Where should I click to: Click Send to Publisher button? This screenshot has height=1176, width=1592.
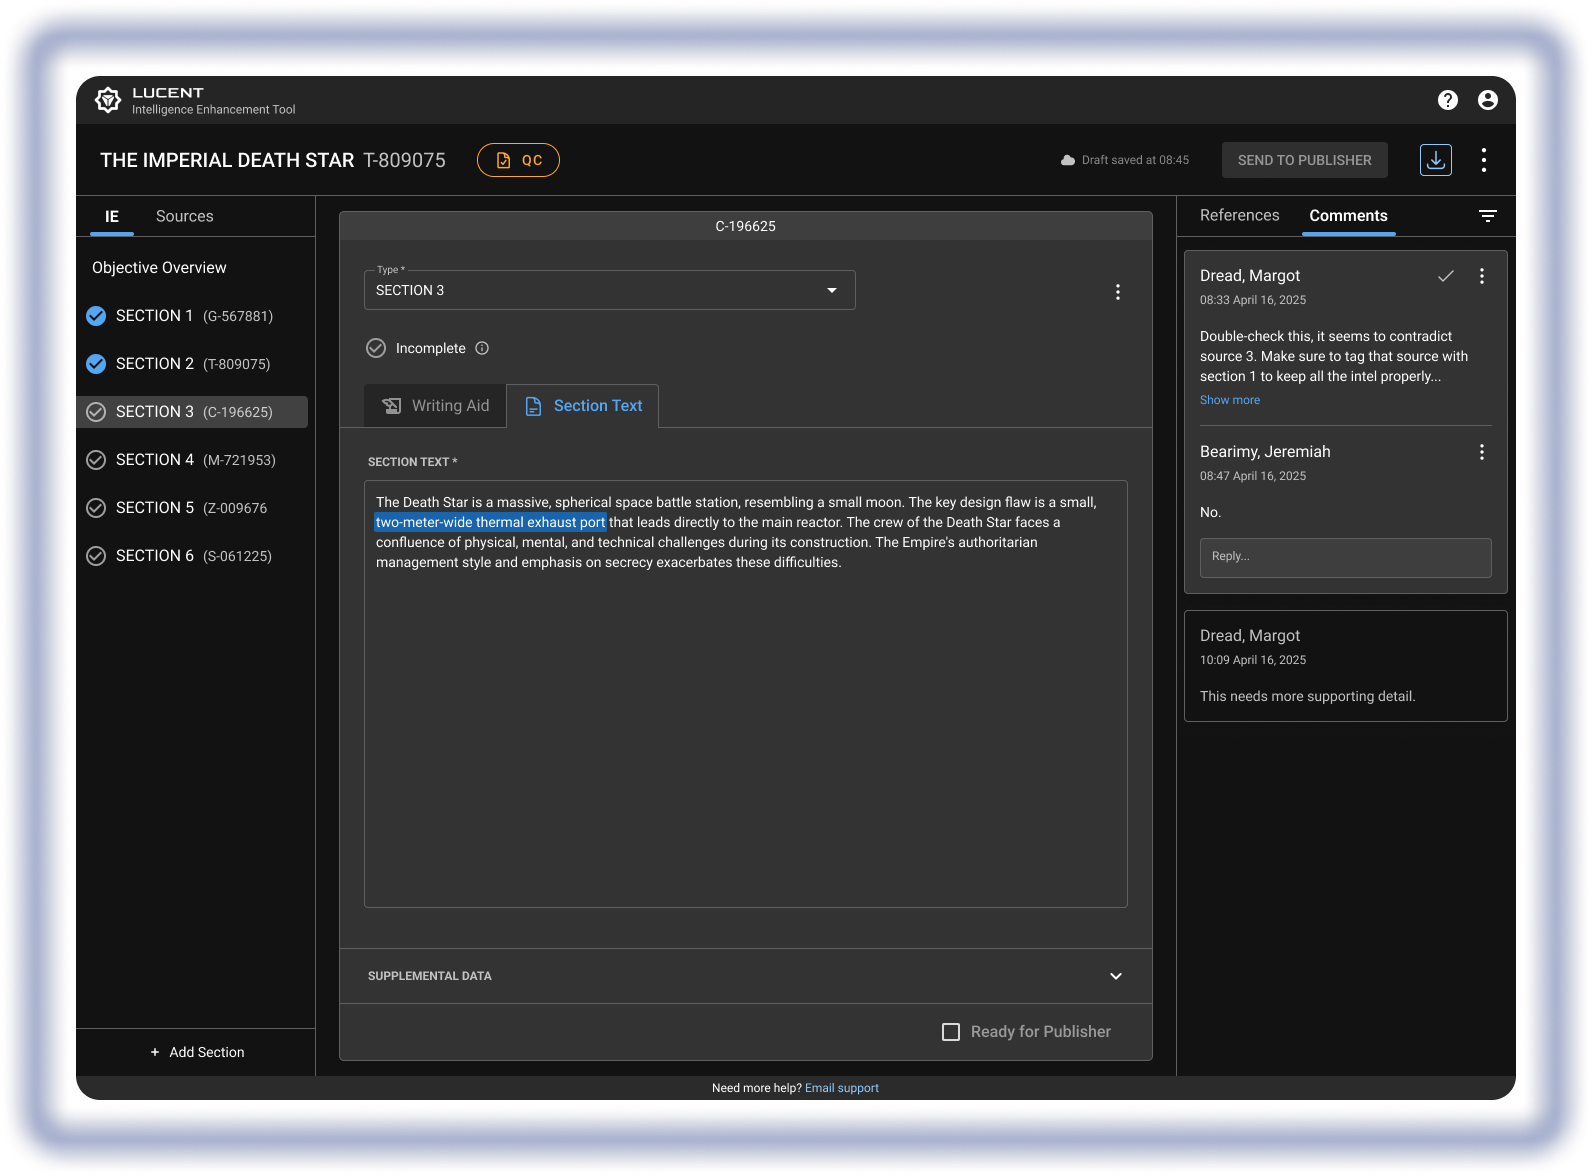1305,160
